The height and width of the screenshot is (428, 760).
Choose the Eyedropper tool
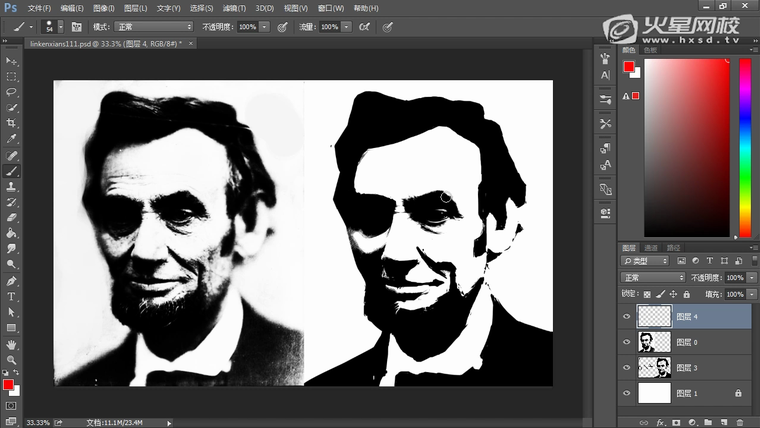12,139
